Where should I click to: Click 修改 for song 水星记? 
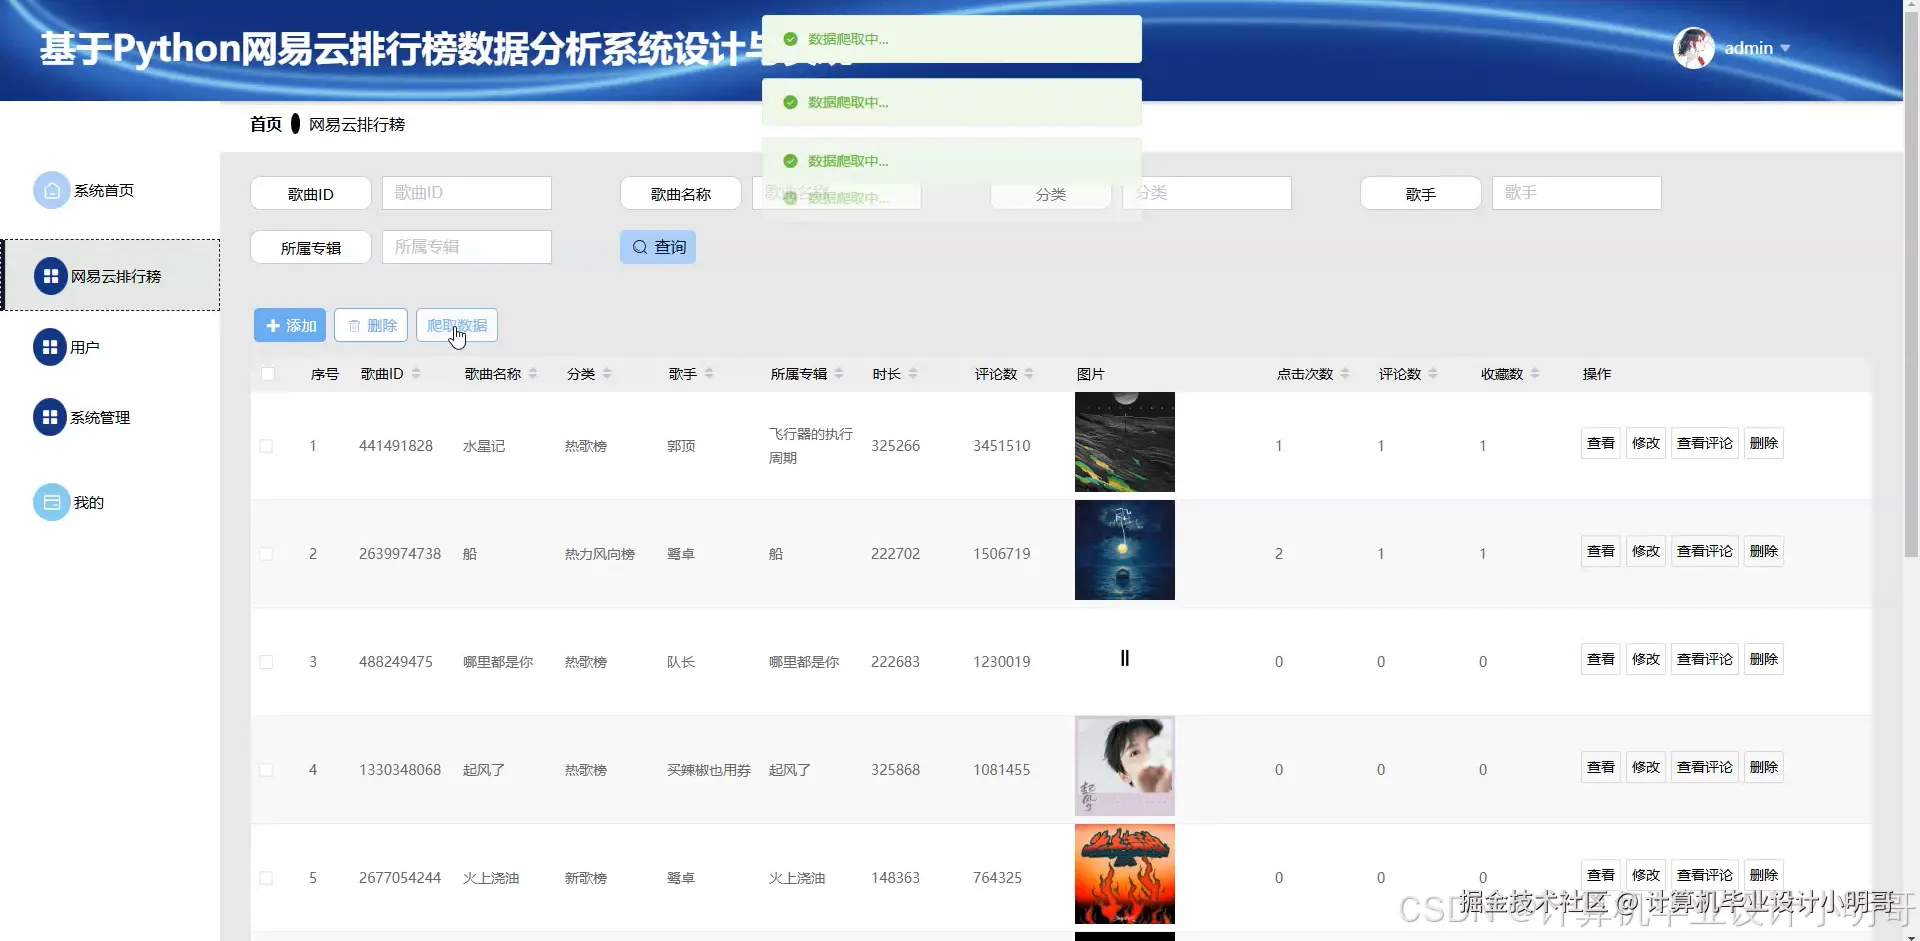pyautogui.click(x=1646, y=443)
